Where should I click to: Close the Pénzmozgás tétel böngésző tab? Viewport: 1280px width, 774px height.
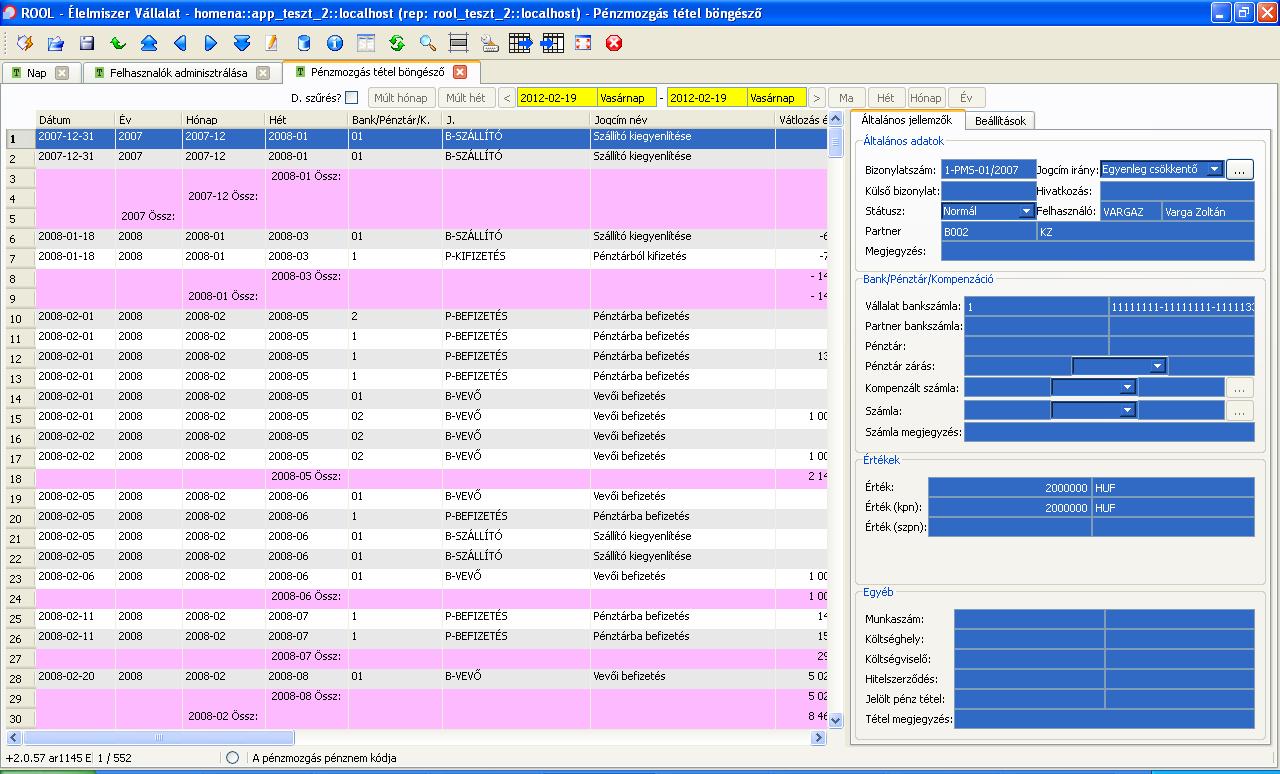460,72
